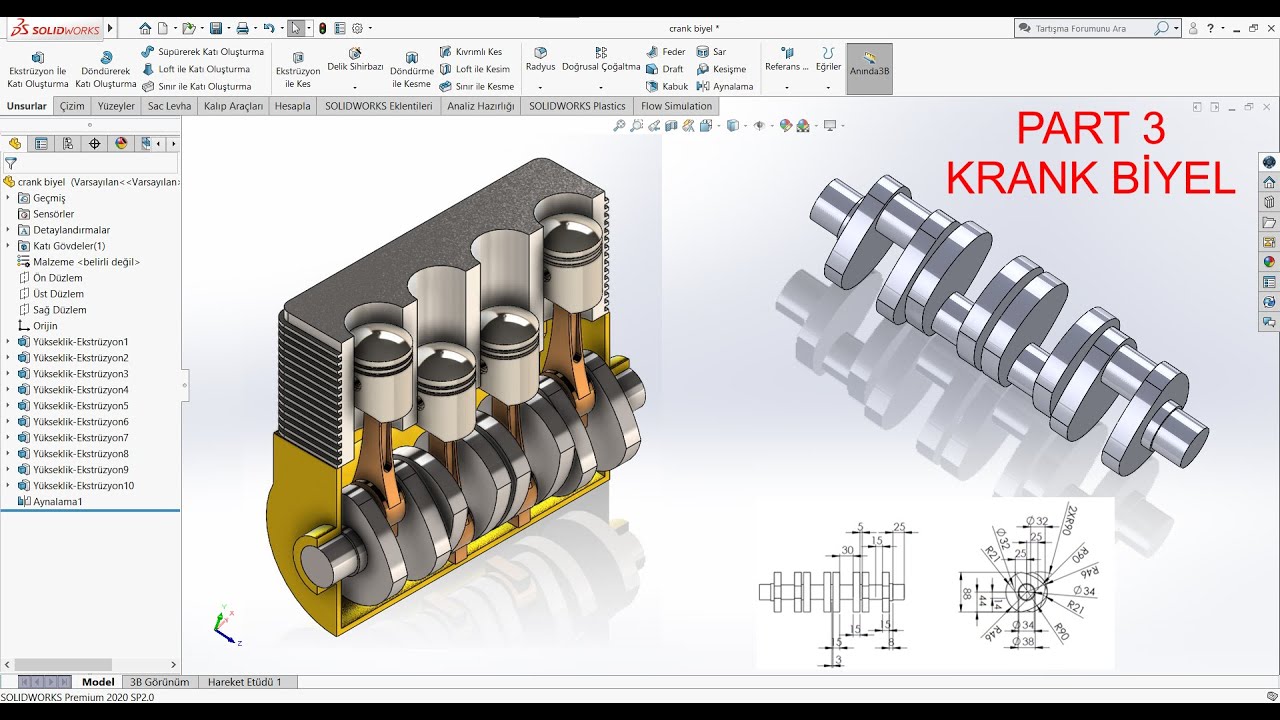The image size is (1280, 720).
Task: Click Zoom to Fit magnifier icon
Action: (x=619, y=126)
